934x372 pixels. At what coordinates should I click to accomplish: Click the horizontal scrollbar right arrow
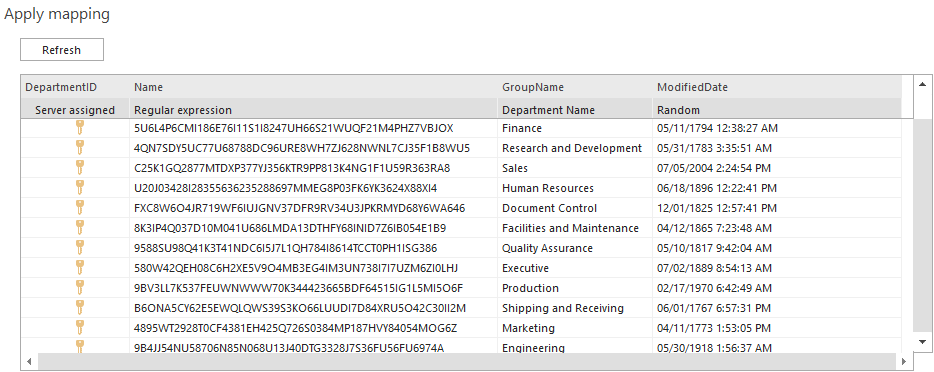(x=904, y=361)
